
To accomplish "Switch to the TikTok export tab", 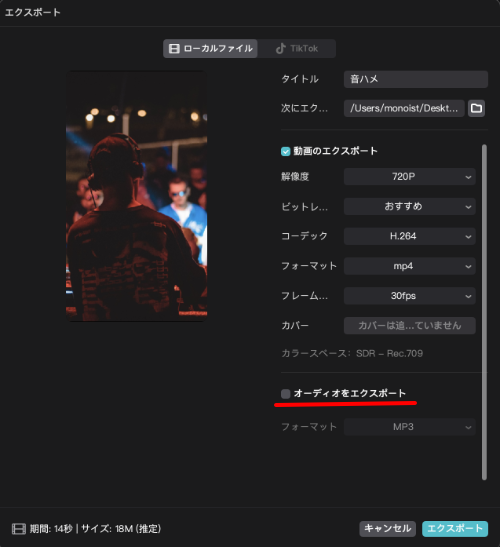I will tap(297, 48).
